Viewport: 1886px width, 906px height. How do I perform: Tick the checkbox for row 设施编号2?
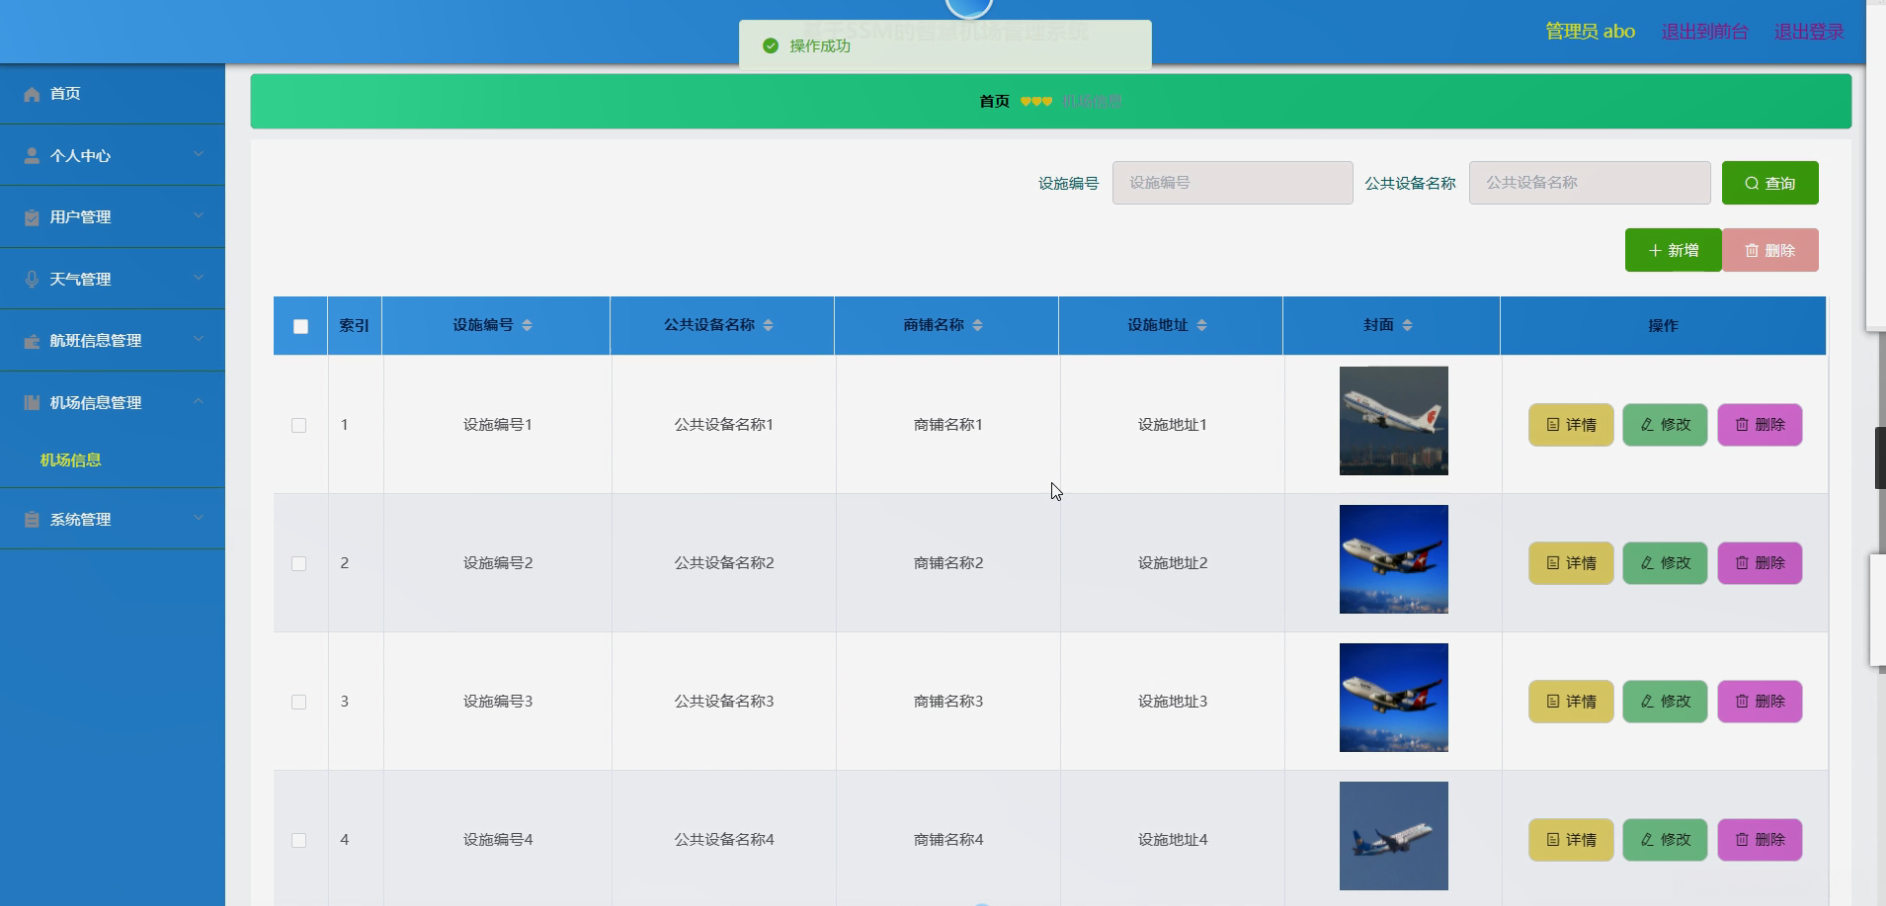[x=299, y=563]
